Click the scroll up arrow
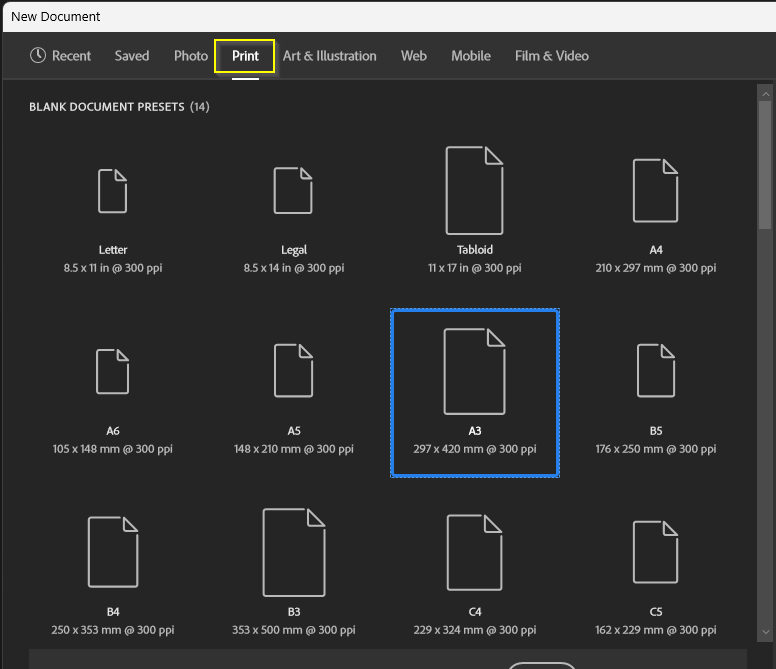Screen dimensions: 776x669 pyautogui.click(x=766, y=94)
